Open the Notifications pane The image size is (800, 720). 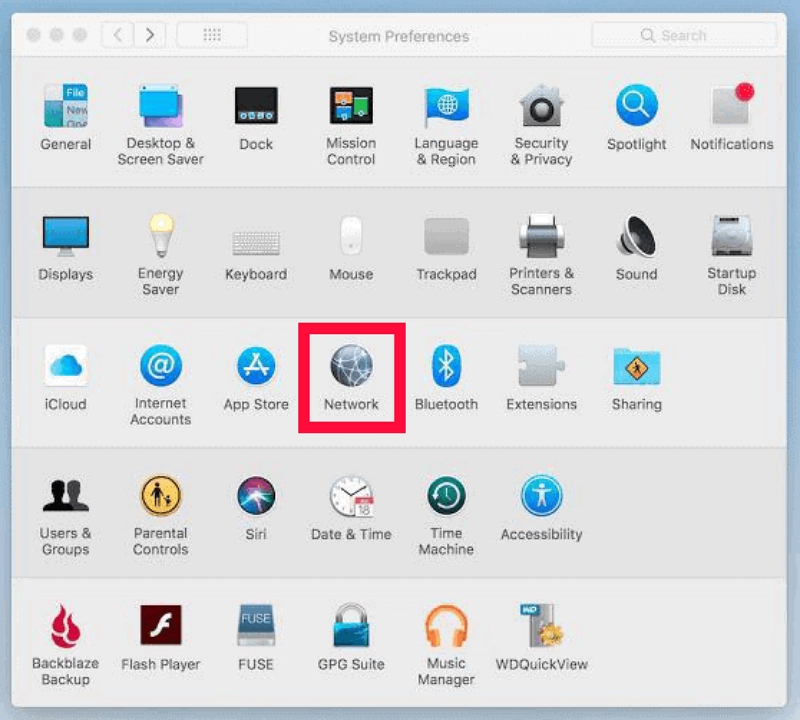tap(732, 117)
